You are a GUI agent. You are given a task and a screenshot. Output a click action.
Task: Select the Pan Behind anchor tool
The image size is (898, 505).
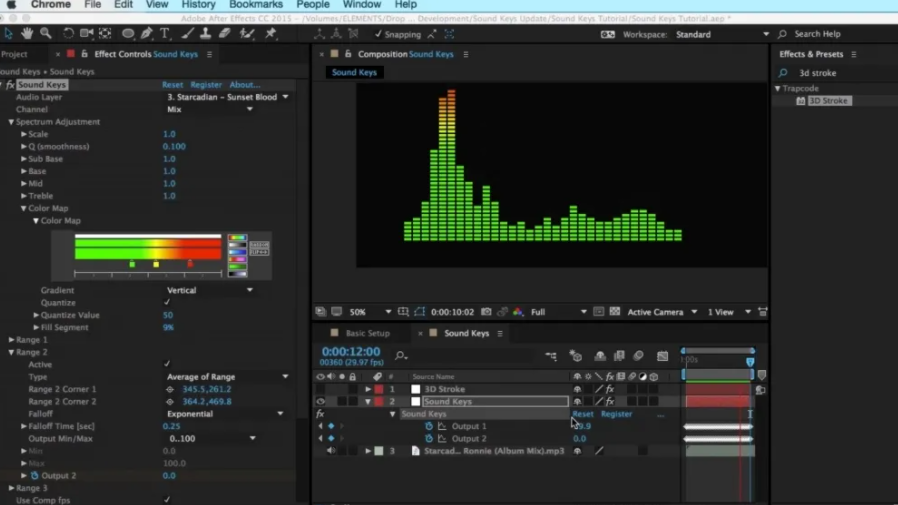pos(105,34)
